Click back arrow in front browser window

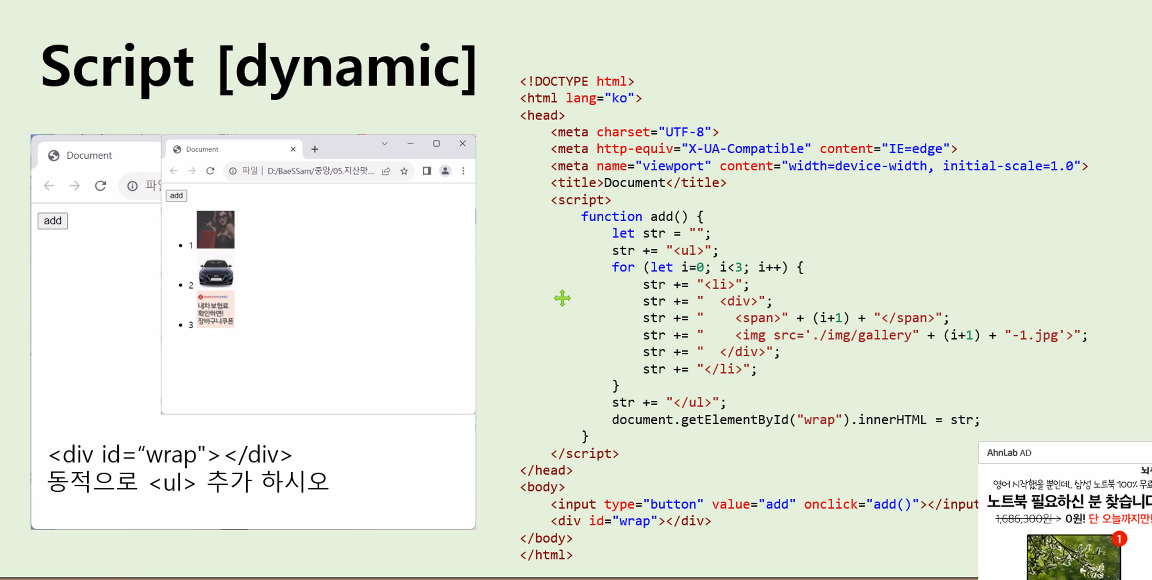tap(174, 171)
